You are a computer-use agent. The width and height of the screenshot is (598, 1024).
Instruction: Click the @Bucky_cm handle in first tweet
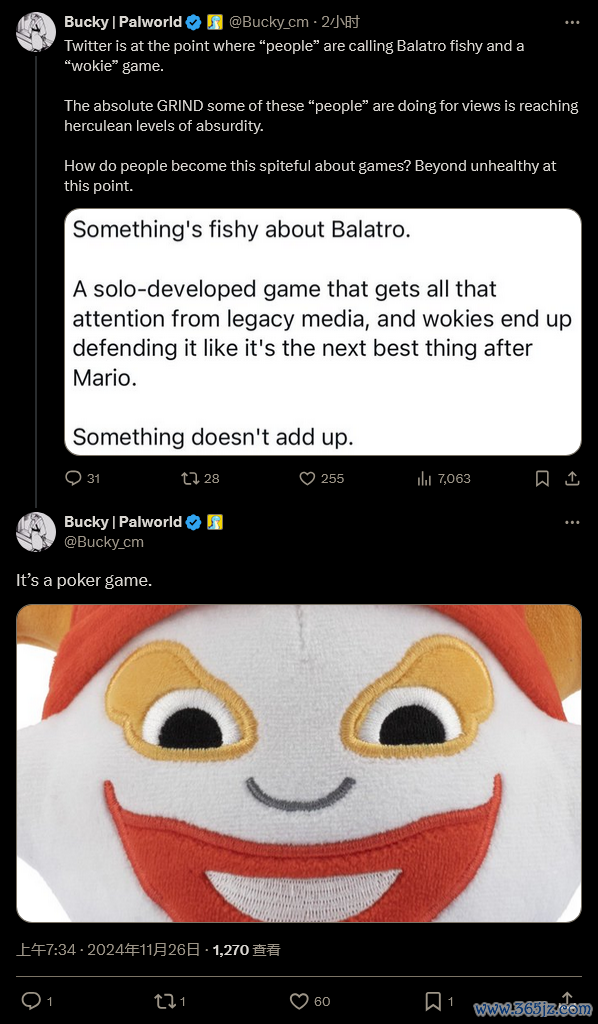click(268, 22)
